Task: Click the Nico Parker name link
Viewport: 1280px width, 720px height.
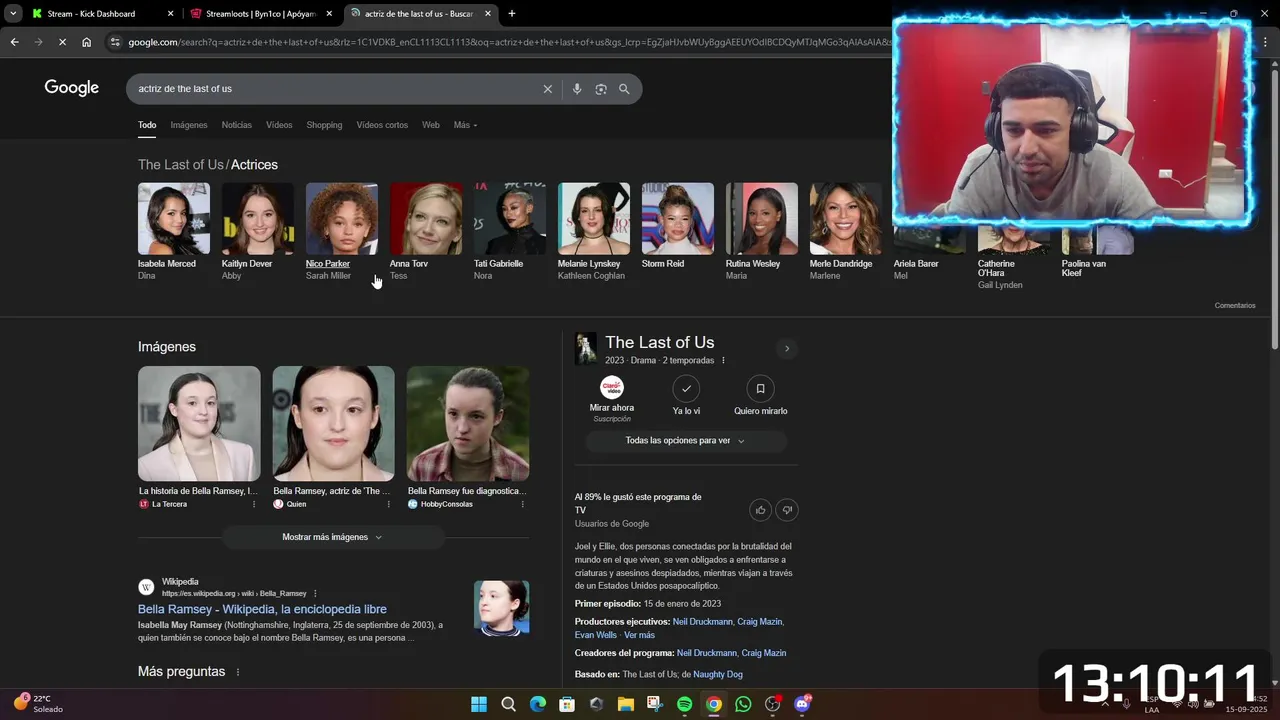Action: click(328, 264)
